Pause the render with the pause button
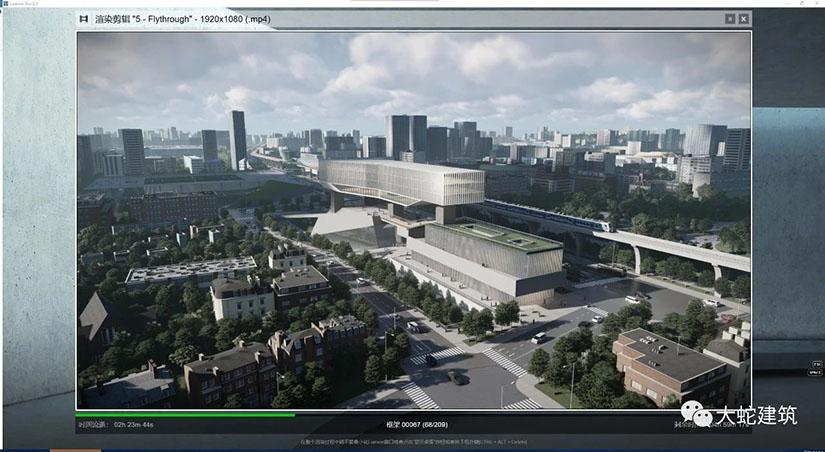Screen dimensions: 825x452 (x=730, y=19)
